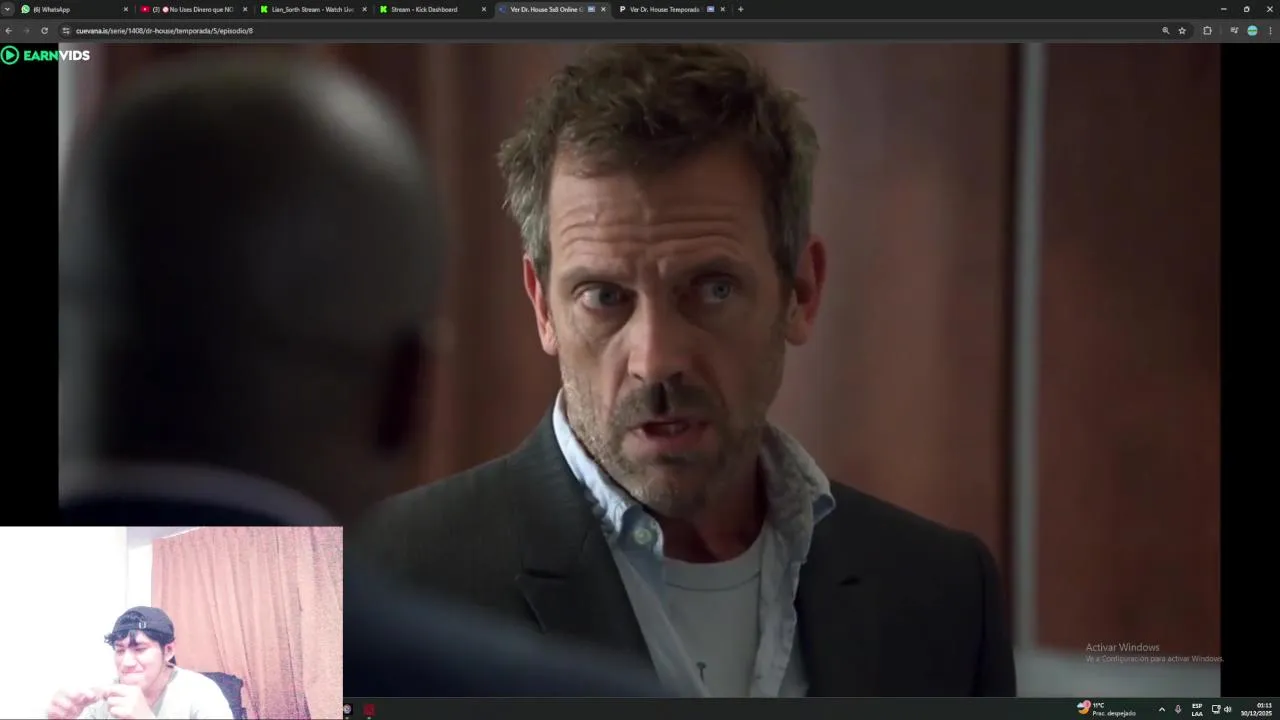This screenshot has height=720, width=1280.
Task: Open the zoom magnifier in address bar
Action: (1165, 31)
